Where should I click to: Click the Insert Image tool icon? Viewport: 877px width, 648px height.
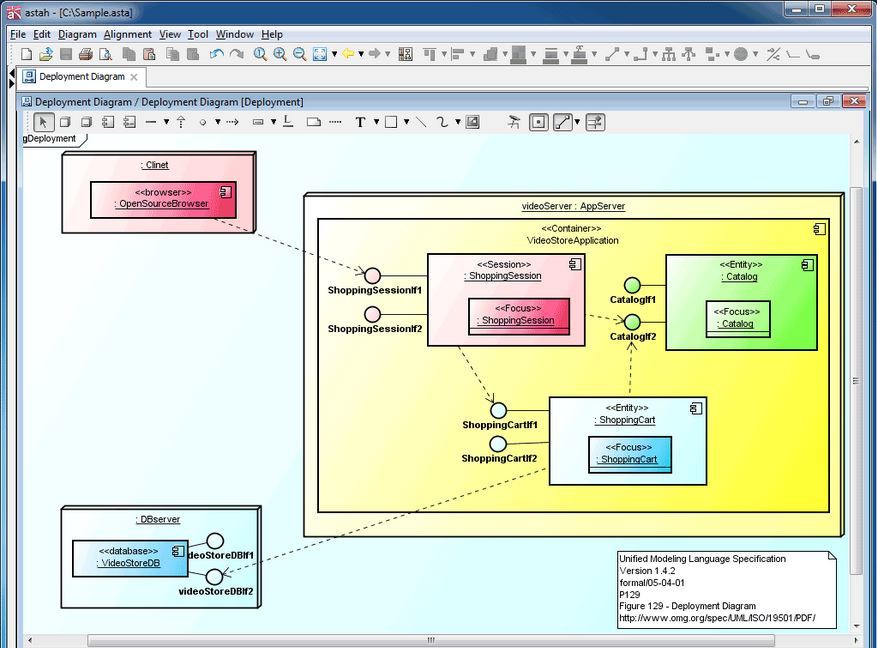tap(473, 122)
